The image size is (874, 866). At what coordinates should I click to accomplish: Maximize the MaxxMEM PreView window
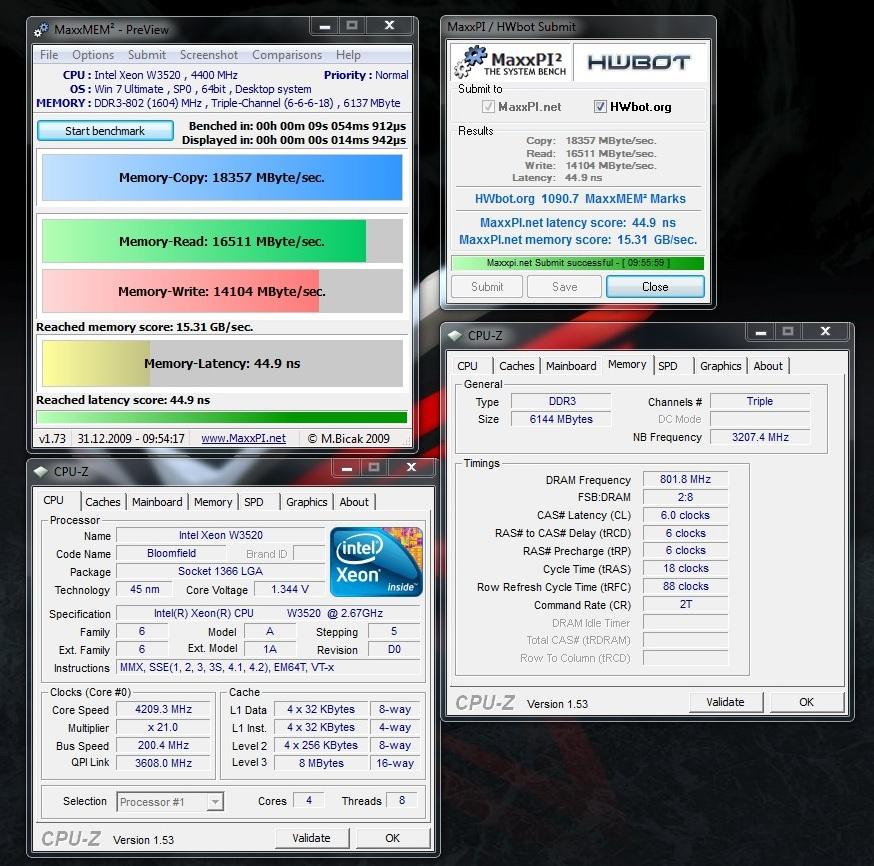point(352,26)
